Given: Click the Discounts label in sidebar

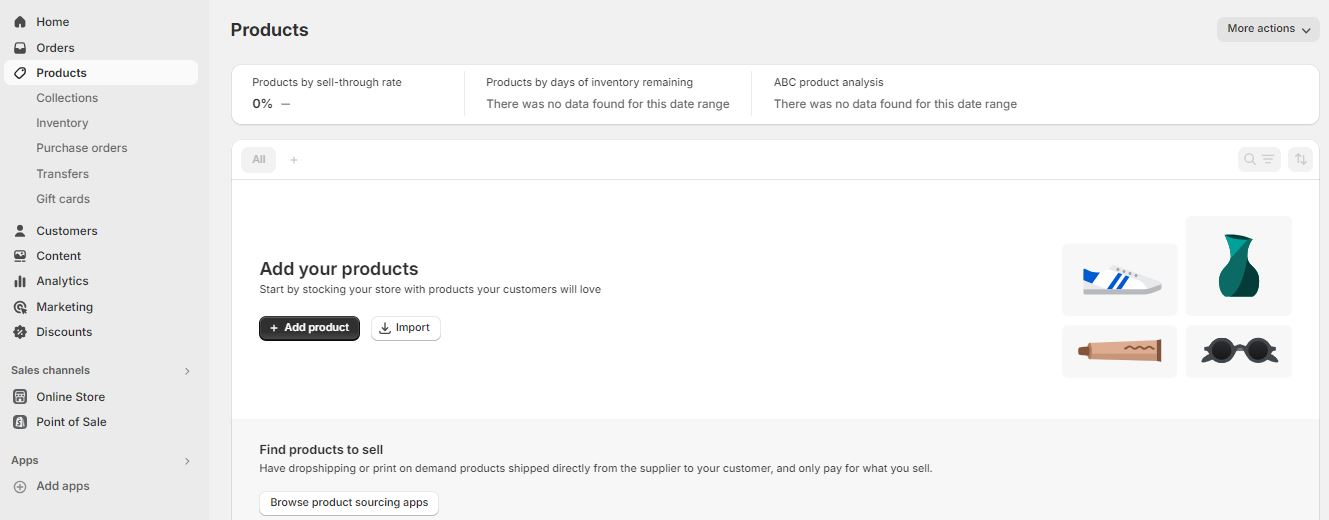Looking at the screenshot, I should click(64, 332).
